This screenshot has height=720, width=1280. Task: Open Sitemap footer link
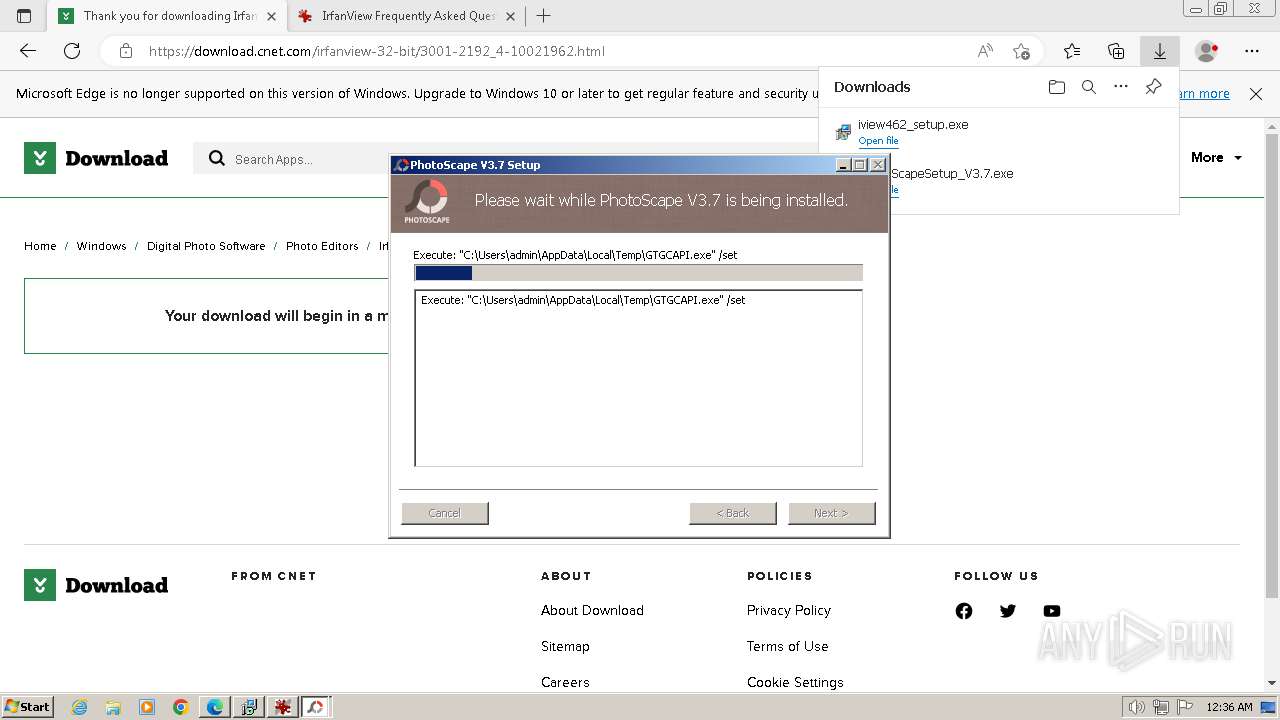click(x=565, y=646)
